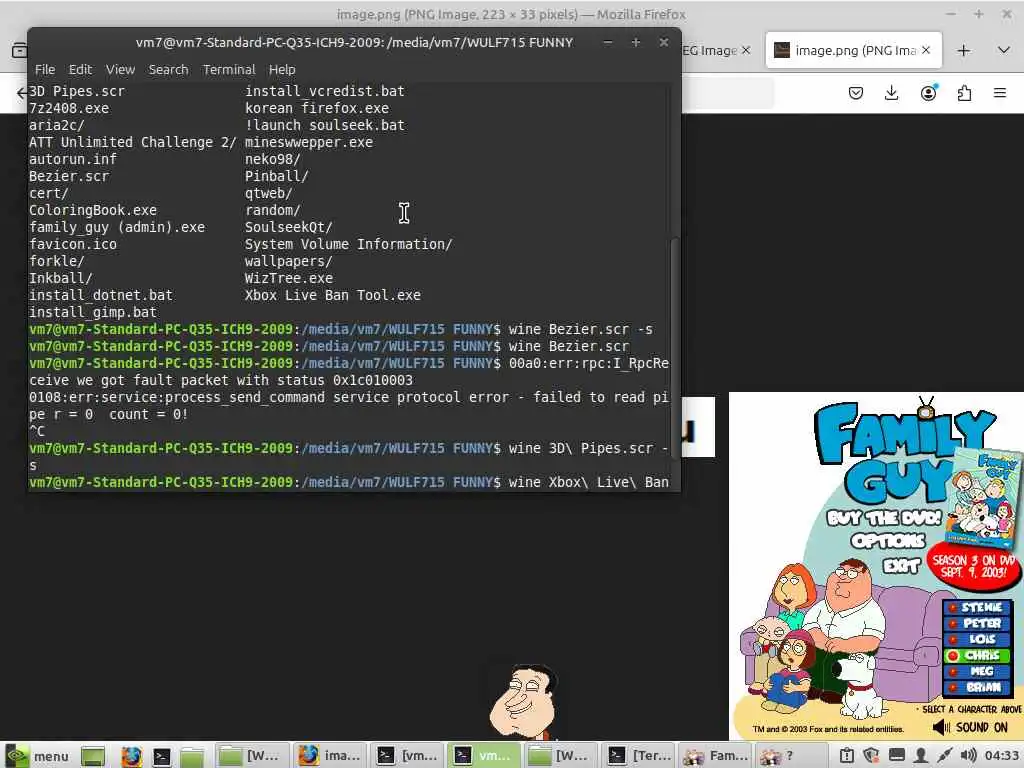The width and height of the screenshot is (1024, 768).
Task: Open the Firefox hamburger application menu
Action: tap(1000, 93)
